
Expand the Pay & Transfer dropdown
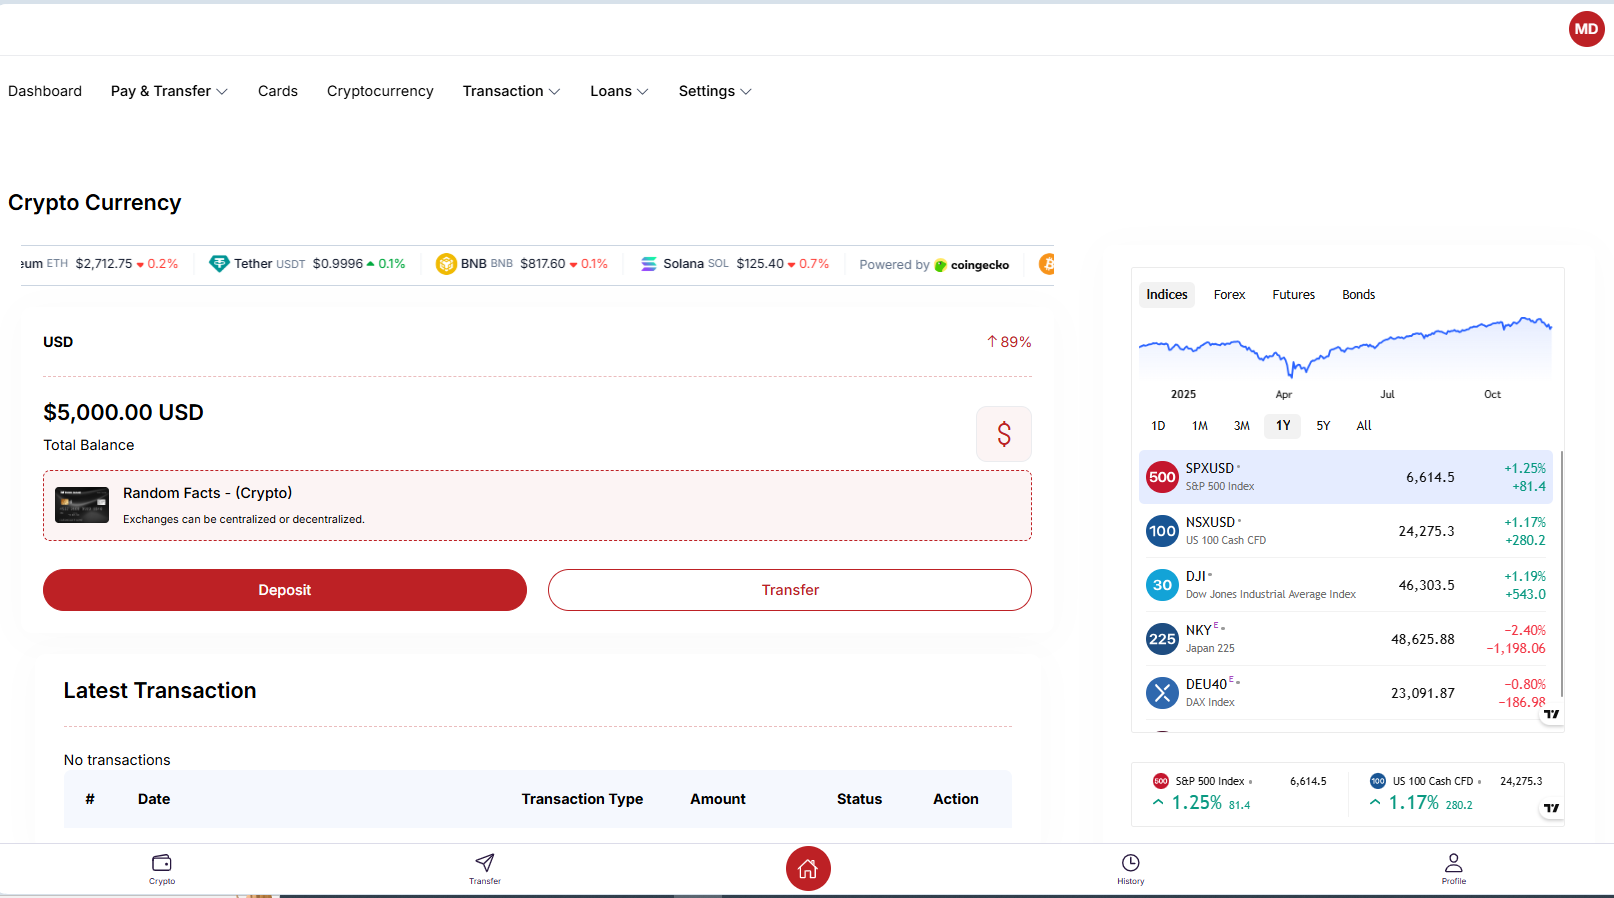coord(169,91)
